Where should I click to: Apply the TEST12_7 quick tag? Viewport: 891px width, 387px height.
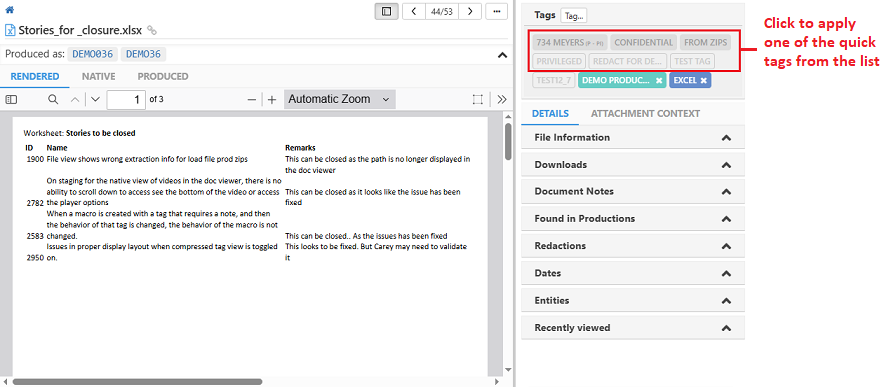(x=554, y=80)
